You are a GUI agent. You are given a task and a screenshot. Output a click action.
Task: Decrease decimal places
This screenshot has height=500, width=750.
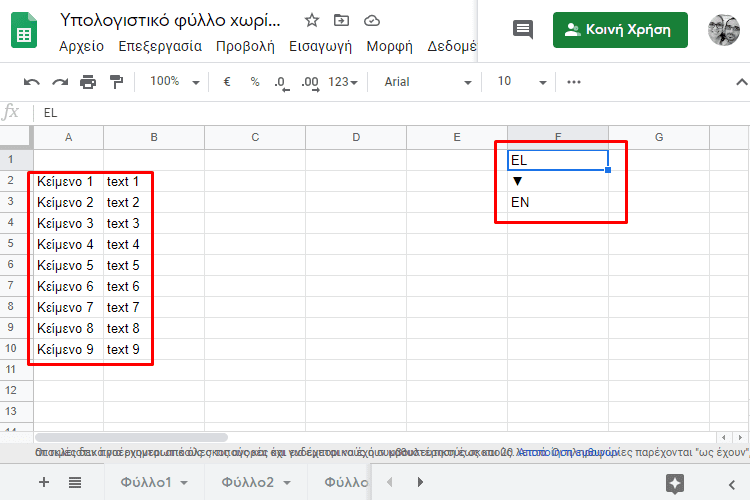[x=282, y=83]
